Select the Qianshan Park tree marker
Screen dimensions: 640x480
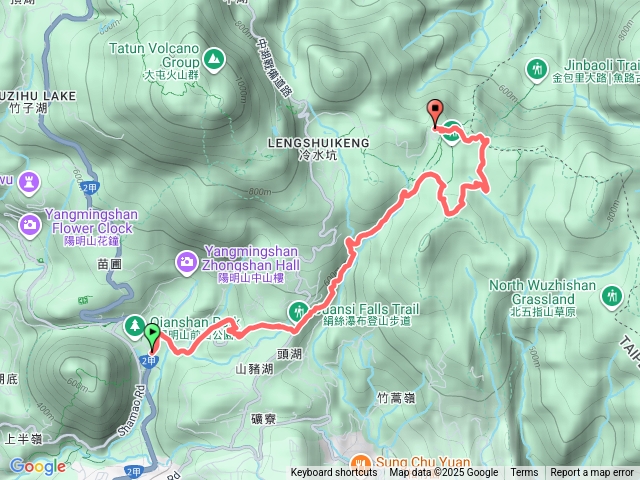click(x=134, y=327)
